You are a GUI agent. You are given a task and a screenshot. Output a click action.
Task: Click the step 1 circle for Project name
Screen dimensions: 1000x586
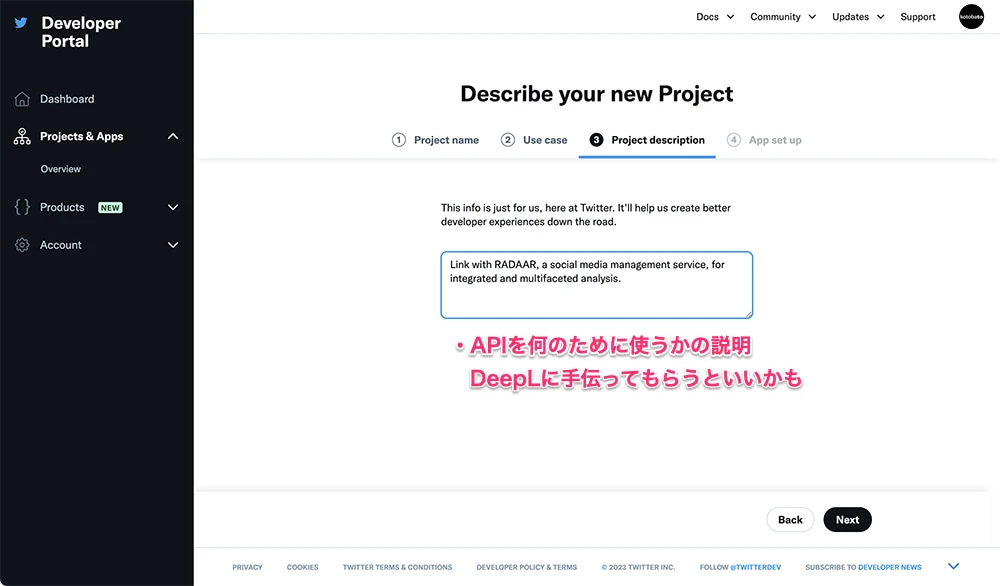click(399, 140)
